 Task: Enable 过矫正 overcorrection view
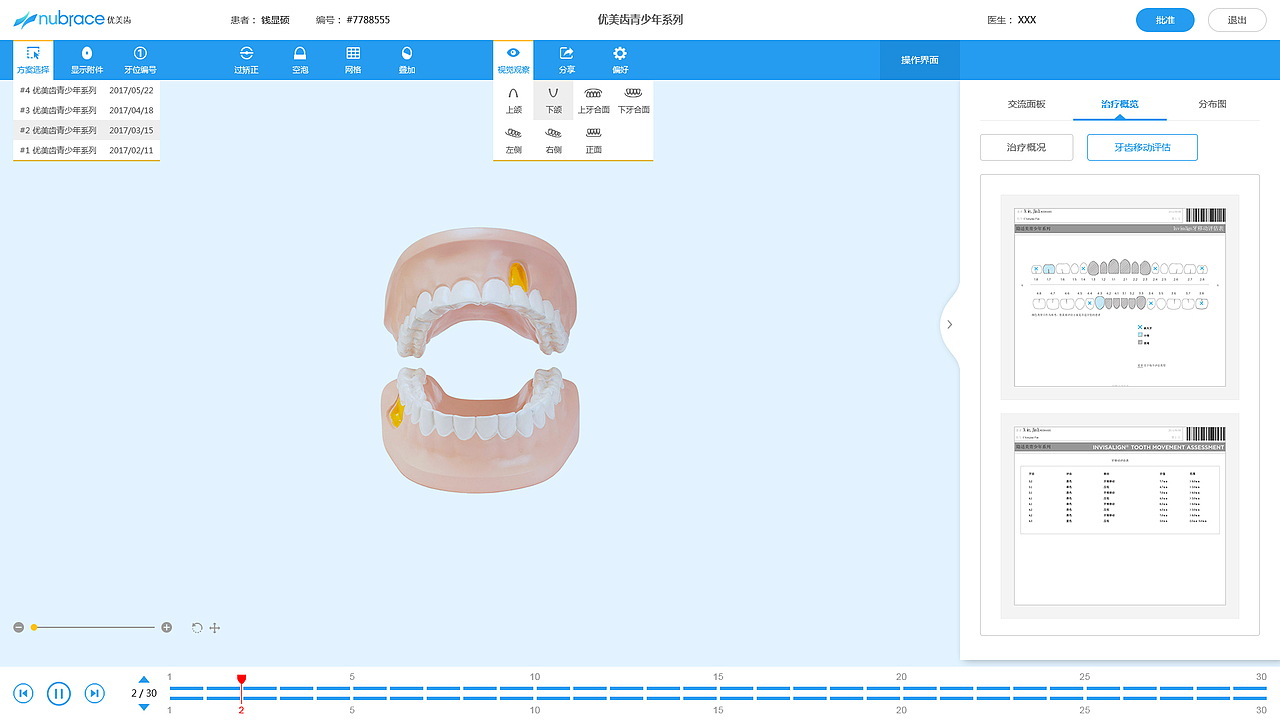[246, 60]
